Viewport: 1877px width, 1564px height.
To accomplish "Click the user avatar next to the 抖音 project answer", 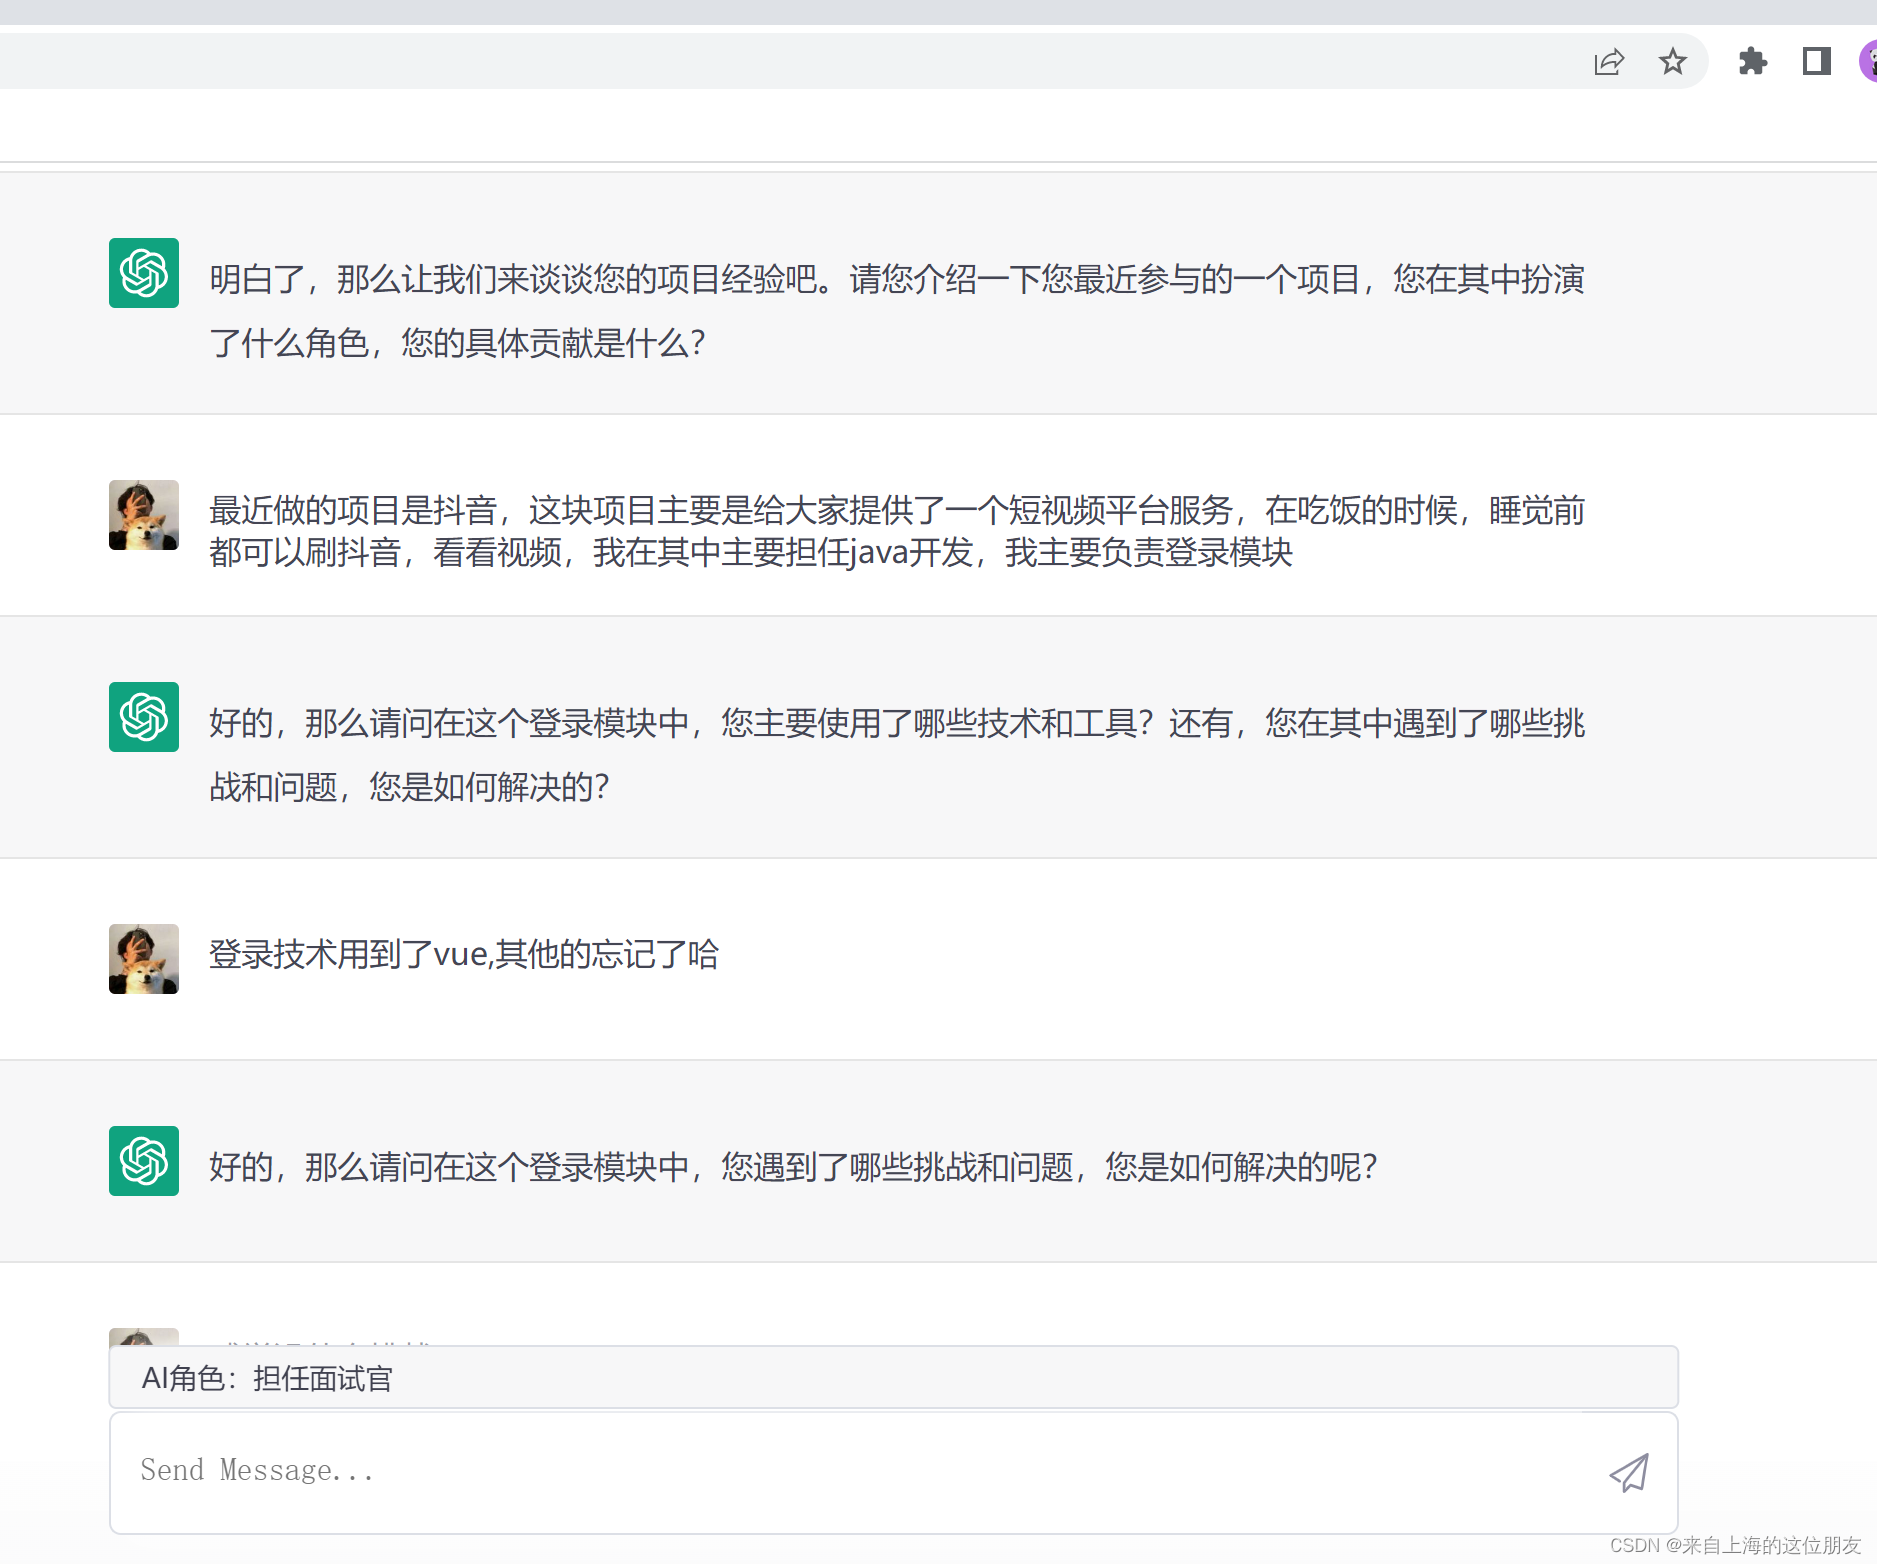I will pyautogui.click(x=143, y=515).
